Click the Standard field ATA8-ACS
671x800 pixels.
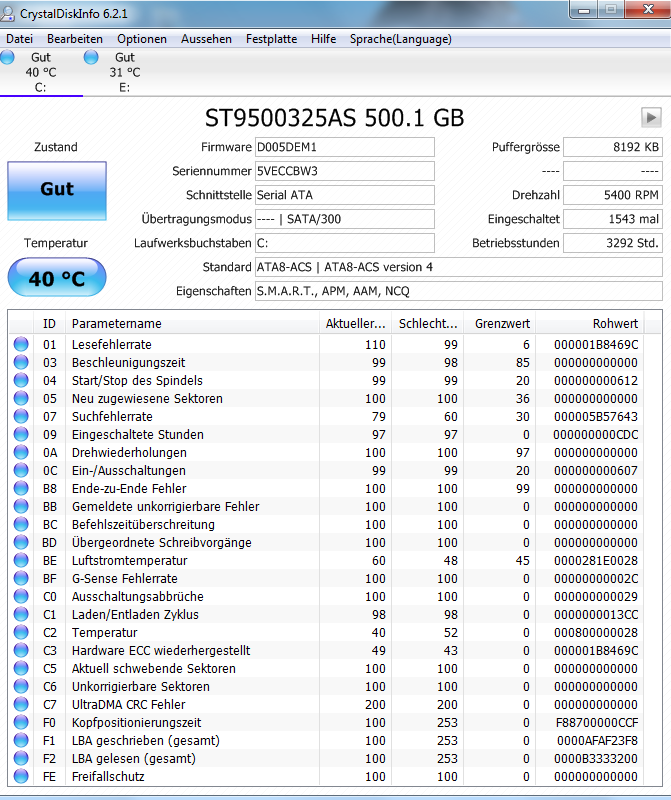pyautogui.click(x=458, y=267)
